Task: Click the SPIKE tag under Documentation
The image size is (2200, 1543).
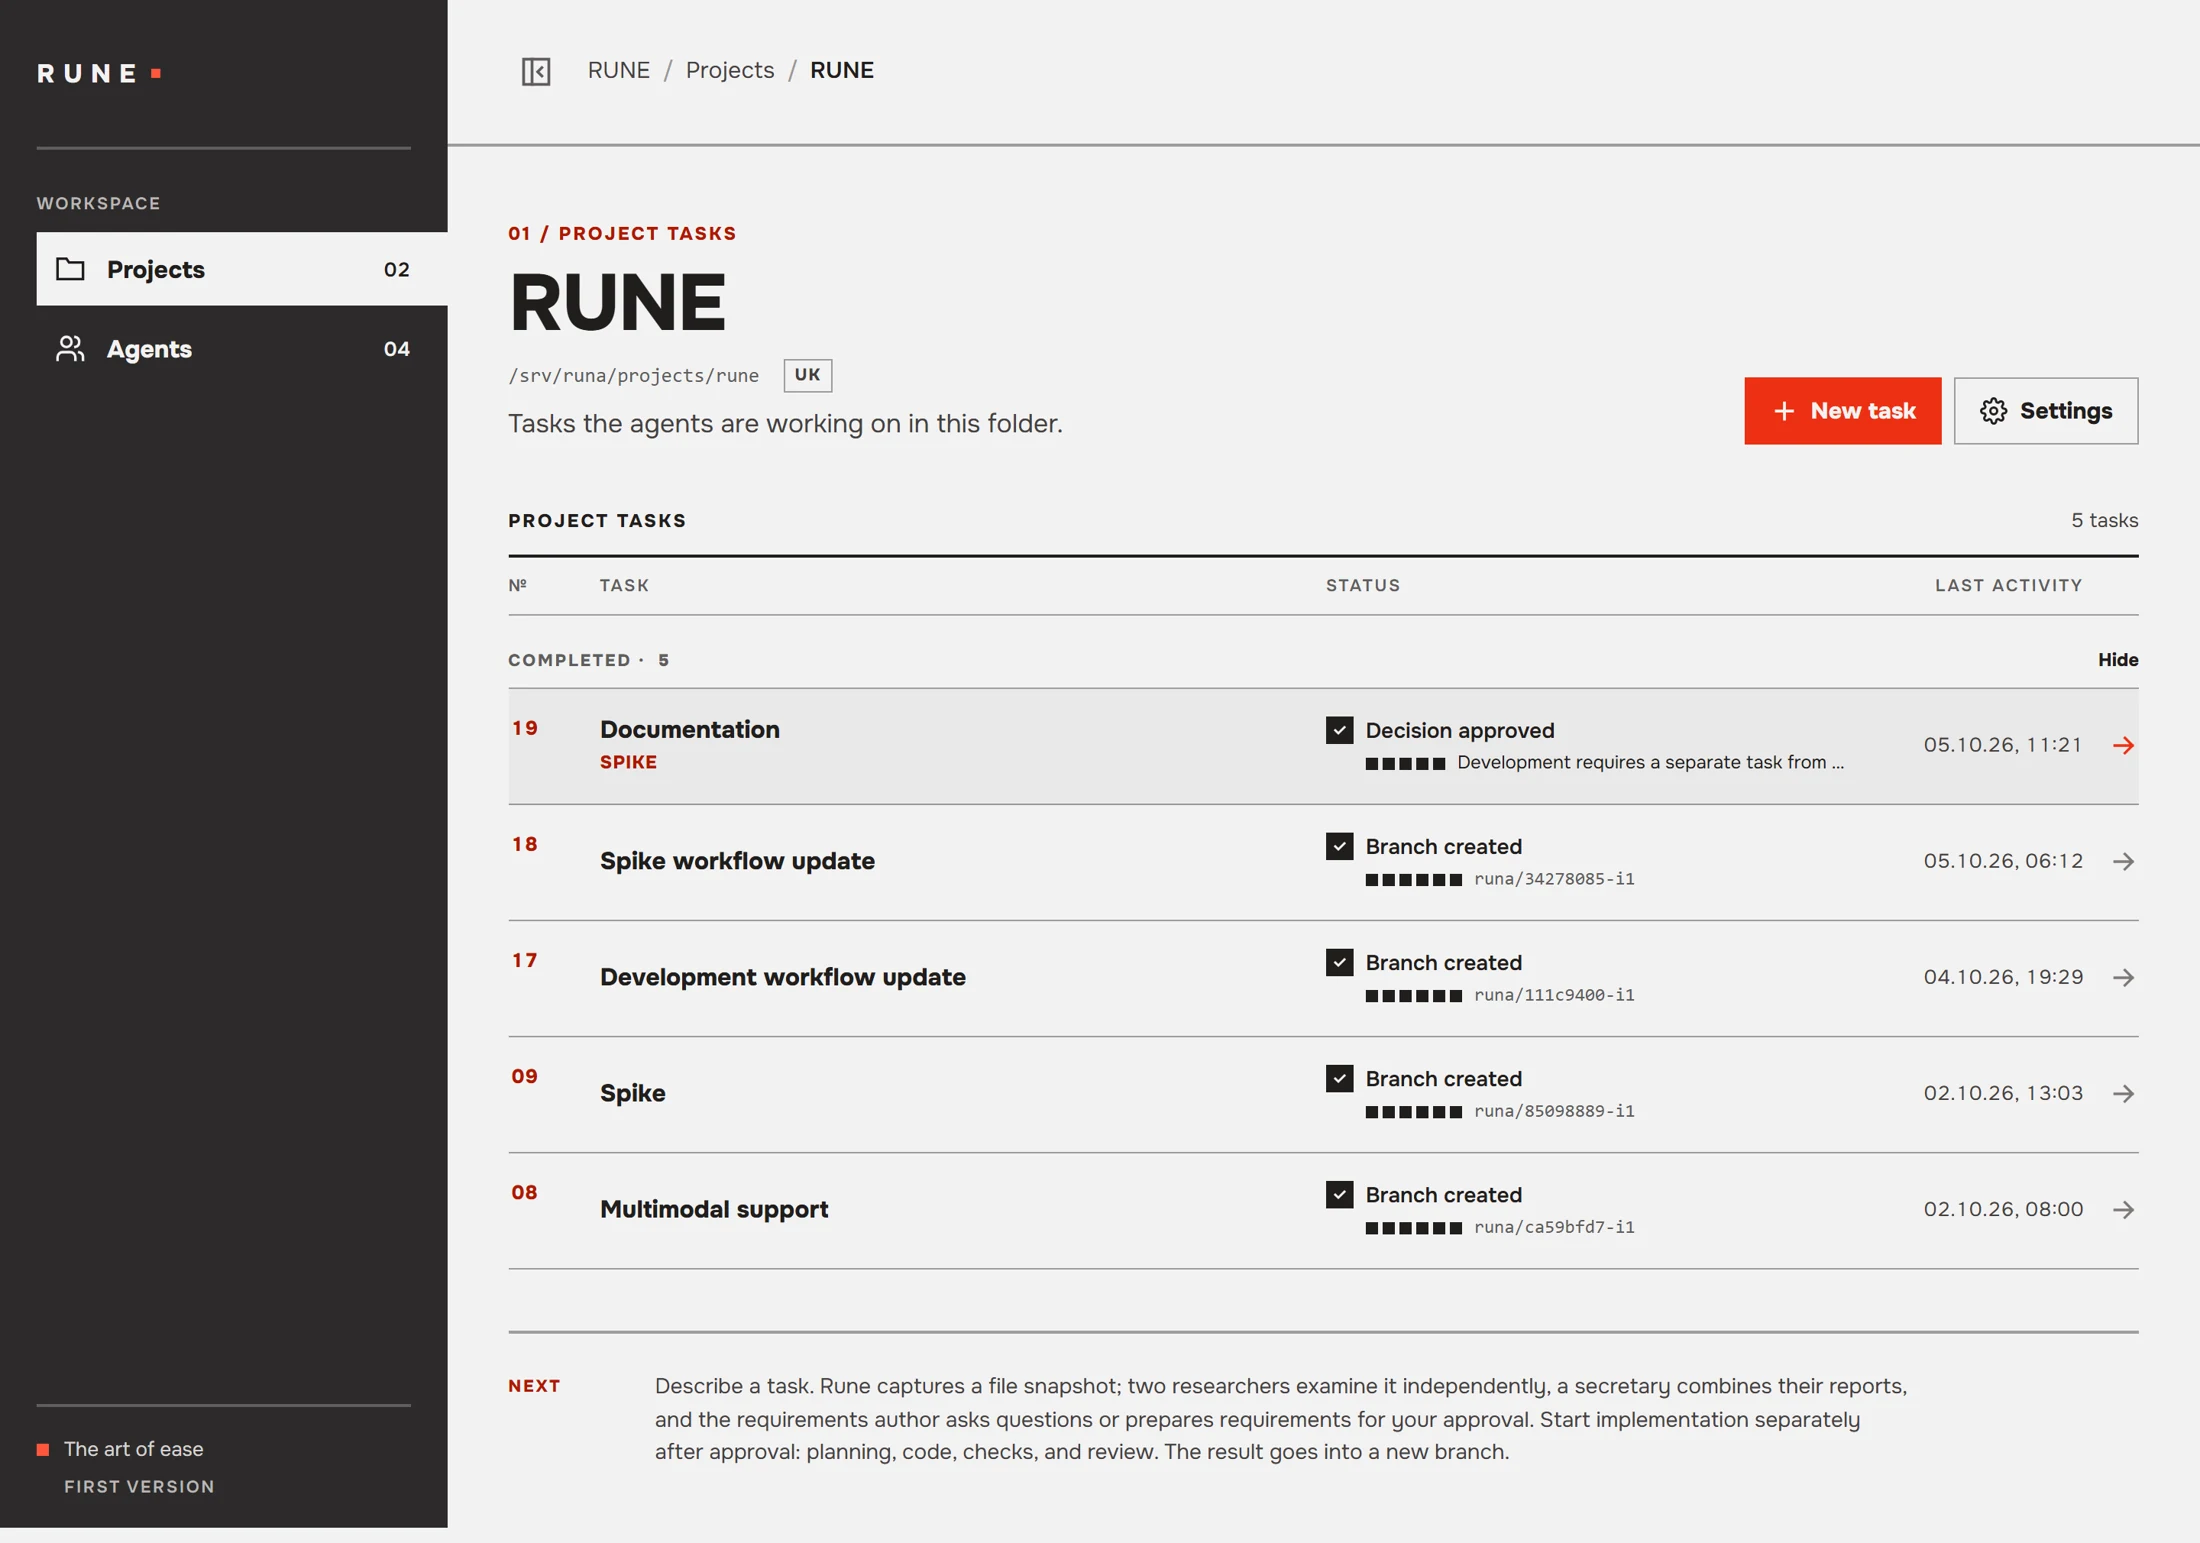Action: 628,762
